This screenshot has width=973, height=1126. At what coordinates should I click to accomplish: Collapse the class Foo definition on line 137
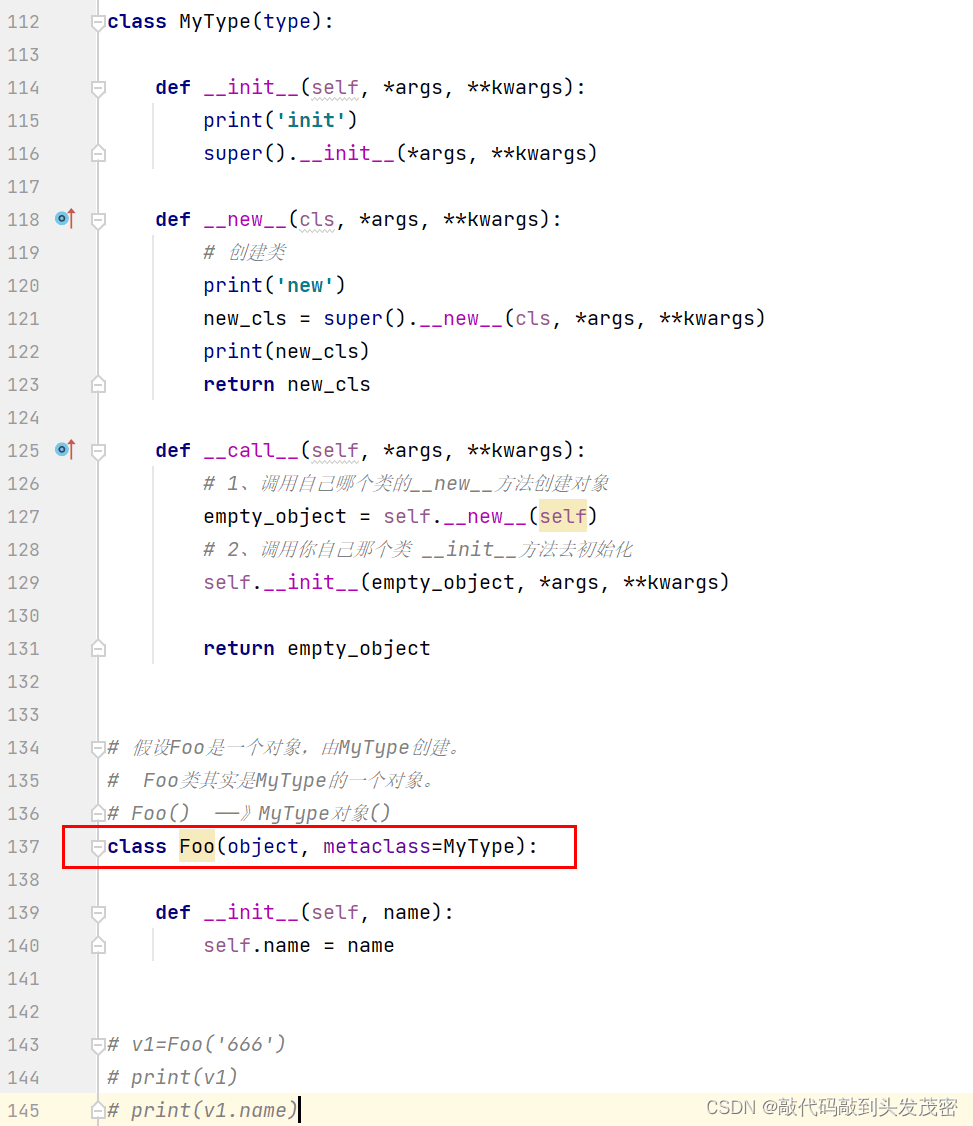(x=98, y=847)
